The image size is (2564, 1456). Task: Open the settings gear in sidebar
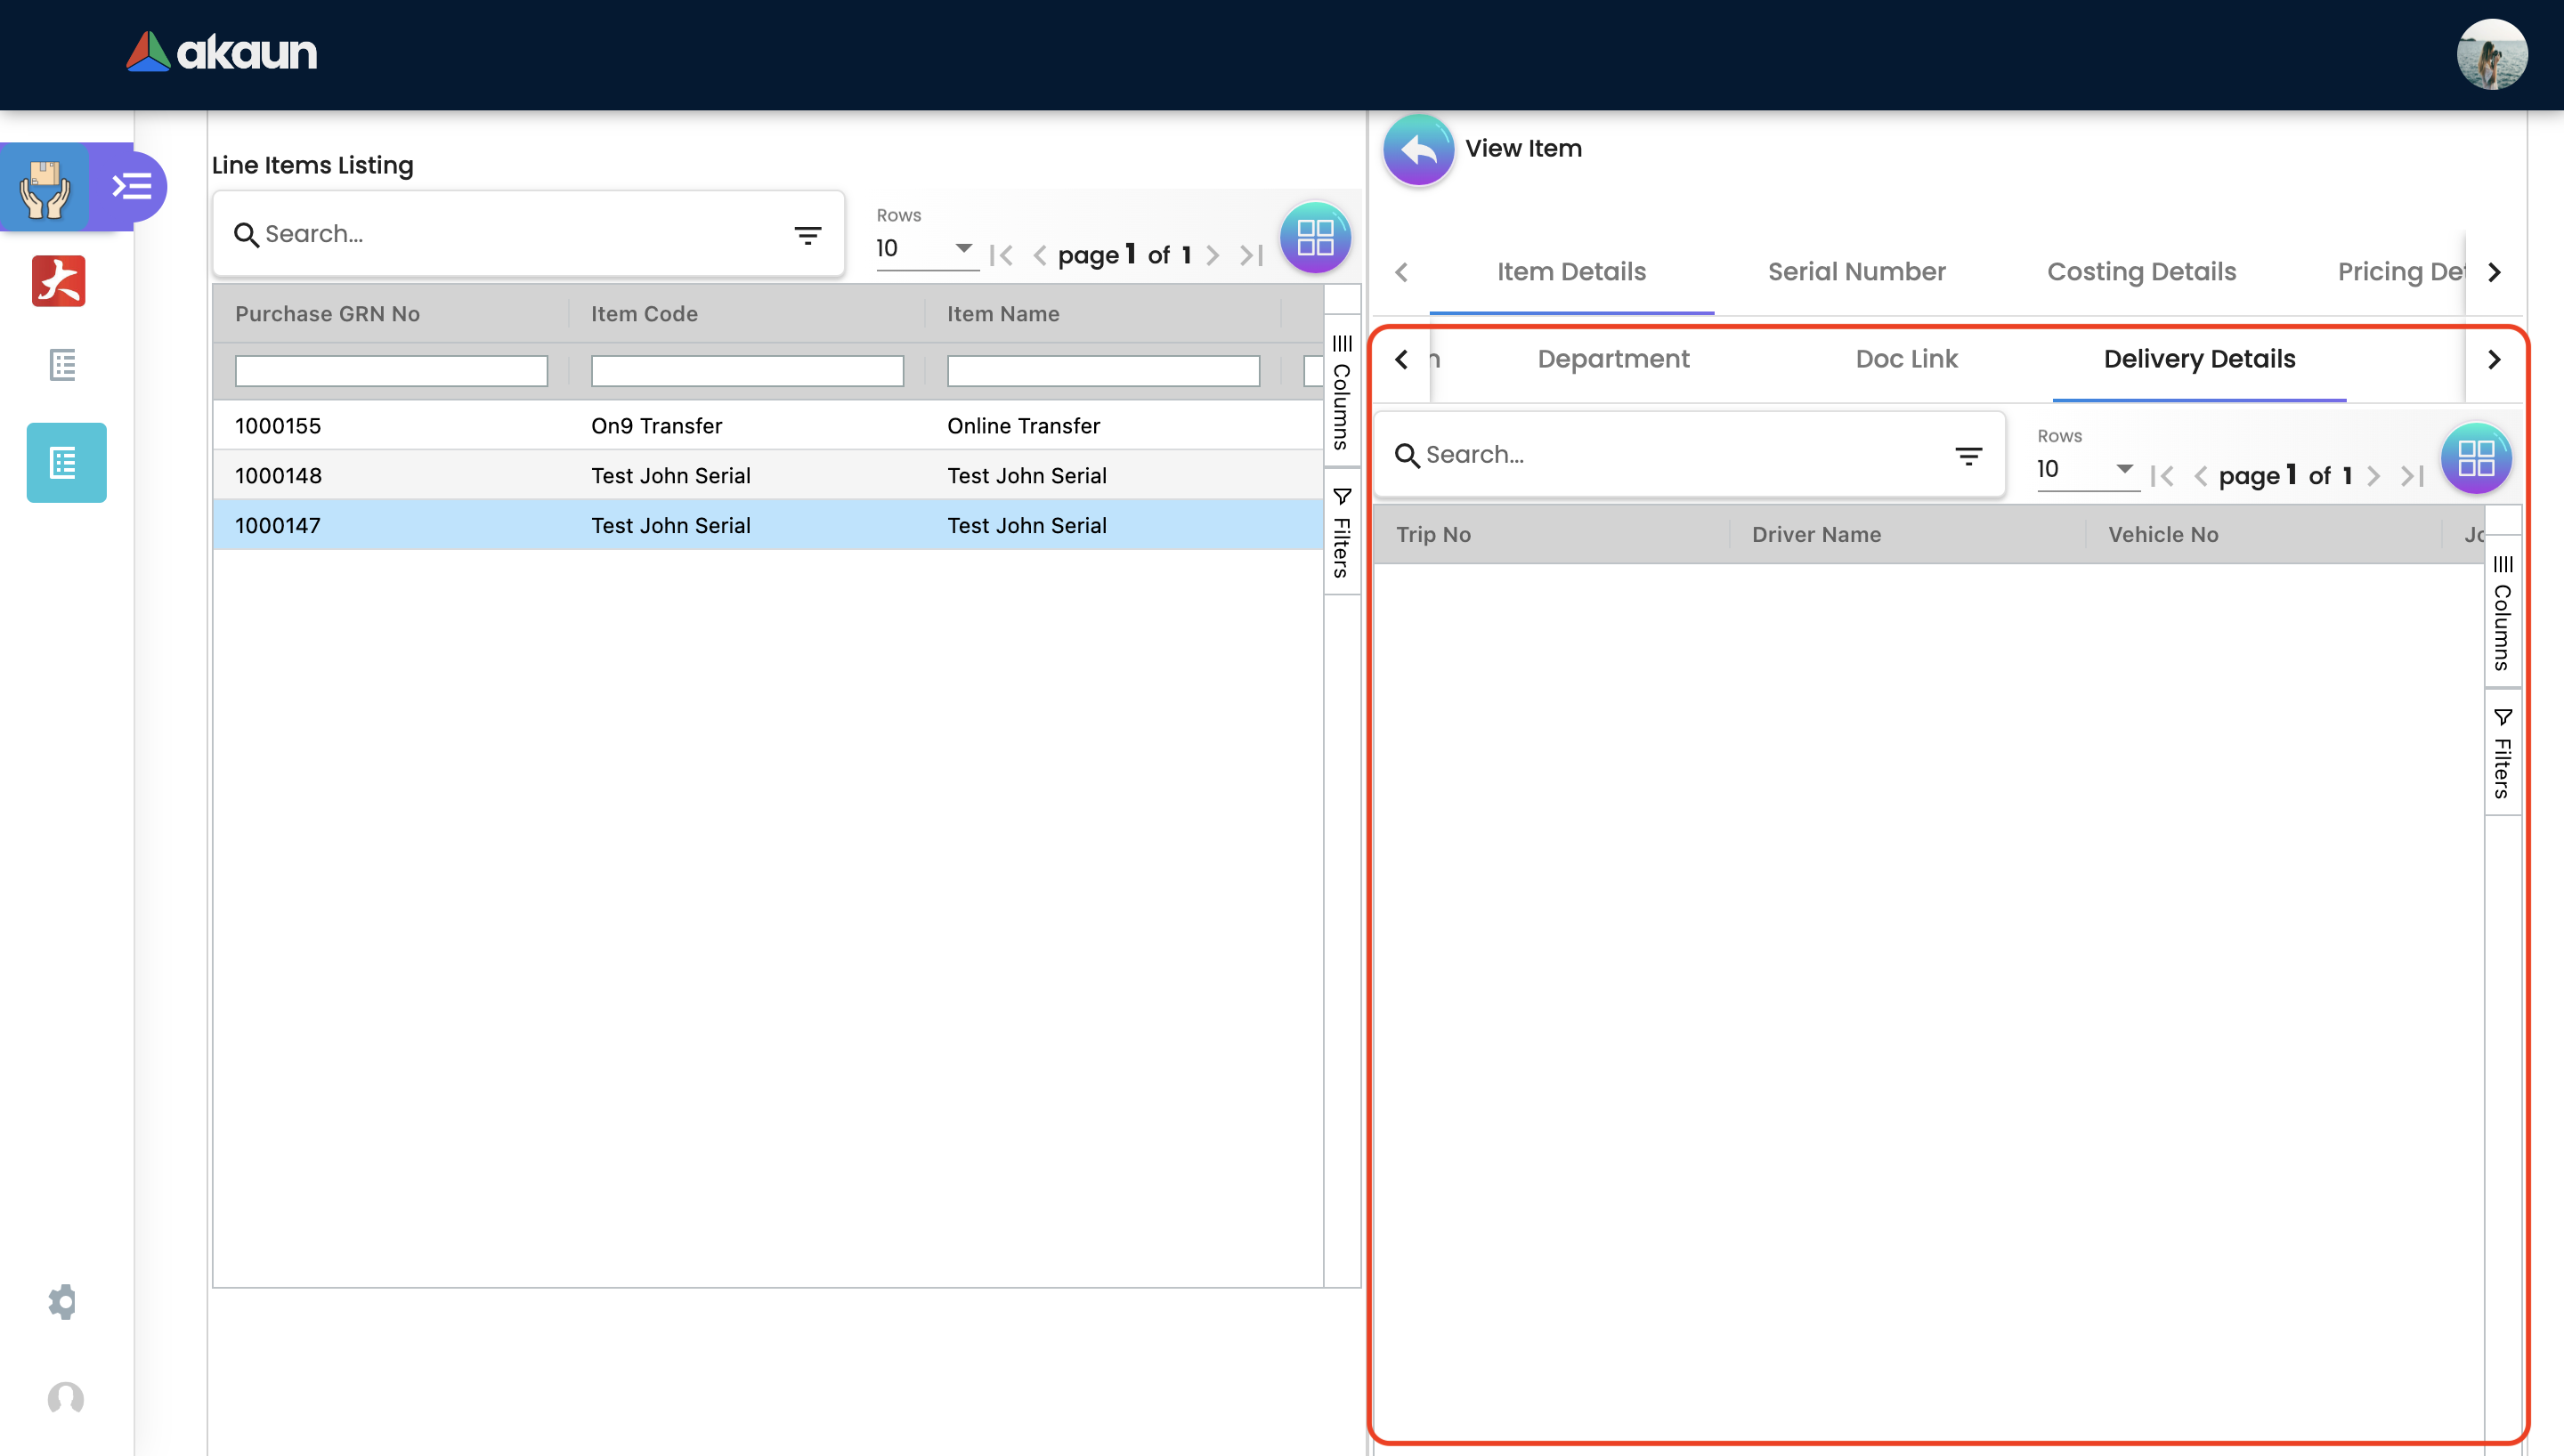[x=62, y=1301]
